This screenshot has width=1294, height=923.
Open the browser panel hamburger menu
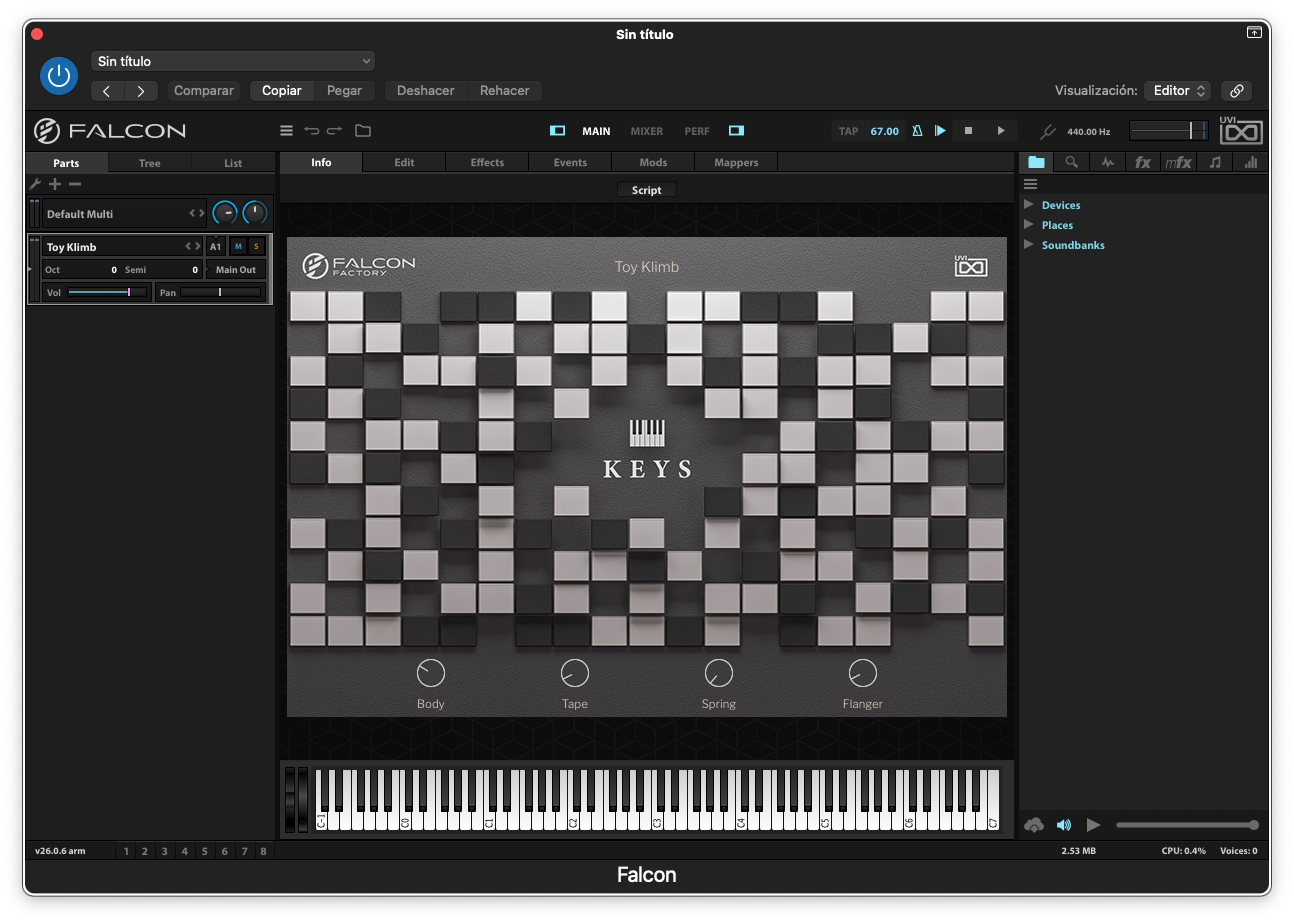click(x=1031, y=184)
